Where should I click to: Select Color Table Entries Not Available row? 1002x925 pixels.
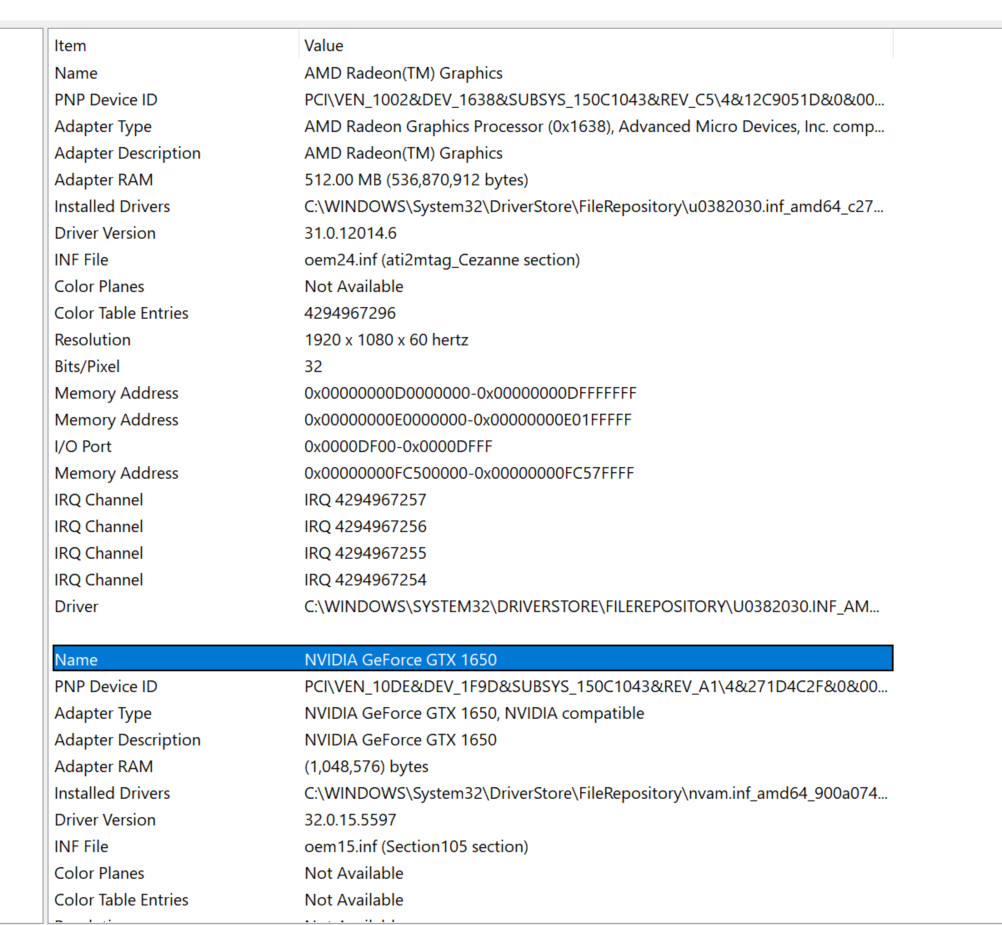tap(473, 900)
